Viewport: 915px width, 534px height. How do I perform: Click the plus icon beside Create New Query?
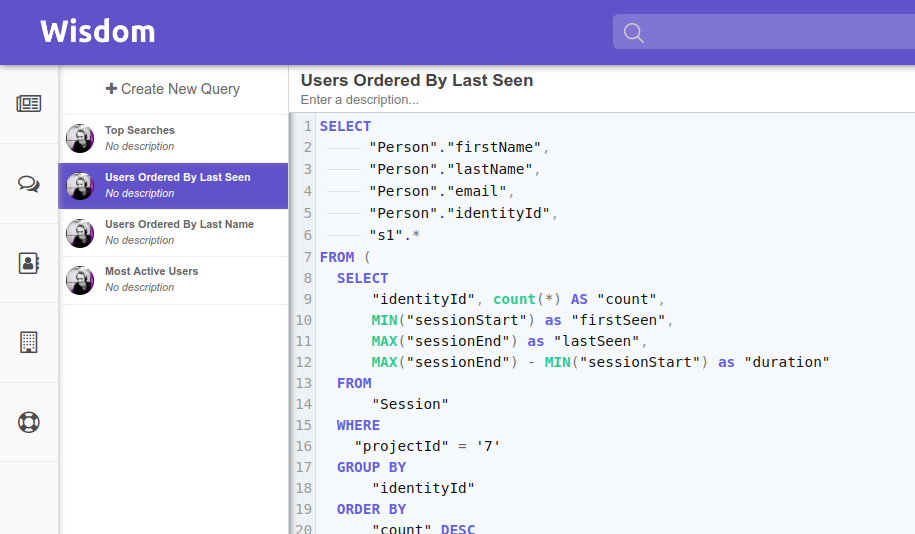coord(111,89)
